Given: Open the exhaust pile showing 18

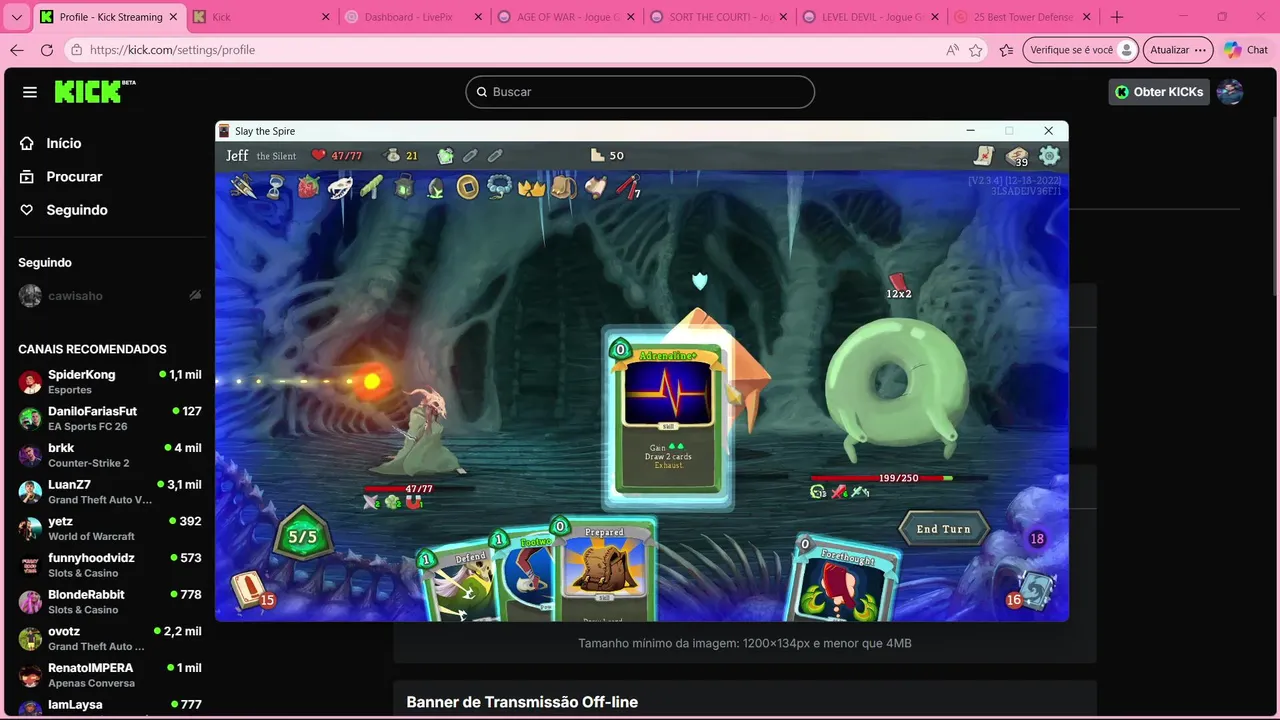Looking at the screenshot, I should 1037,539.
